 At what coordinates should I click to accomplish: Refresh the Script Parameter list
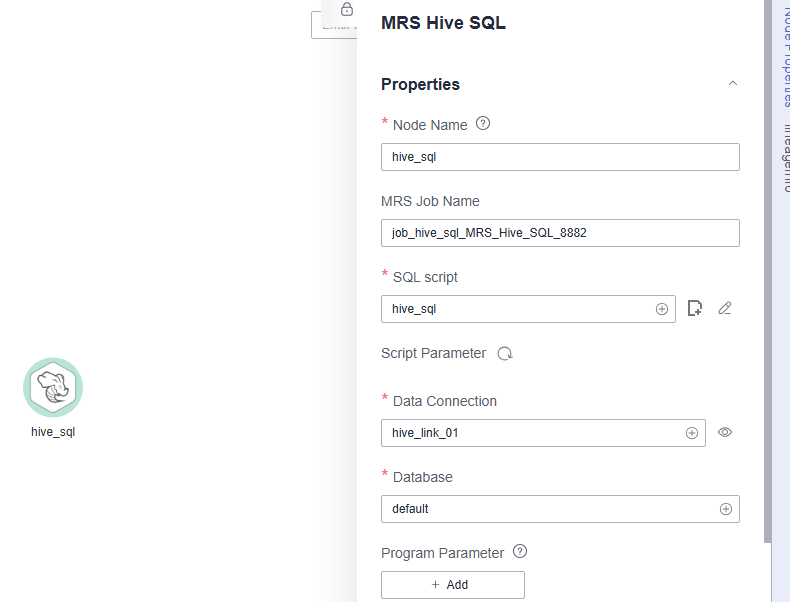tap(505, 354)
